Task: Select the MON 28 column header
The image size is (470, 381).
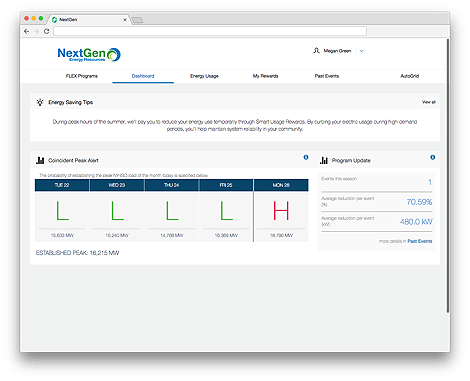Action: coord(281,185)
